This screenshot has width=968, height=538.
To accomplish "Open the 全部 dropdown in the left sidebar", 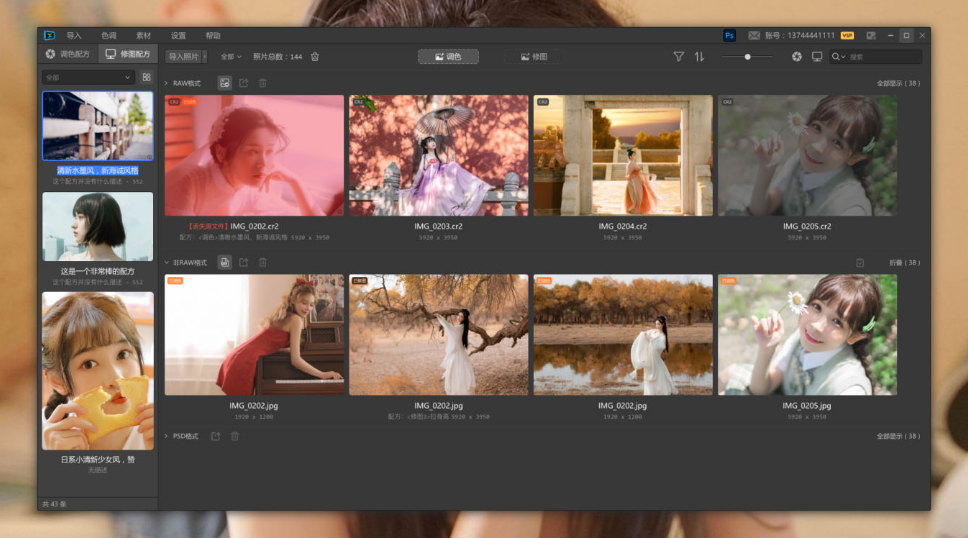I will tap(87, 77).
